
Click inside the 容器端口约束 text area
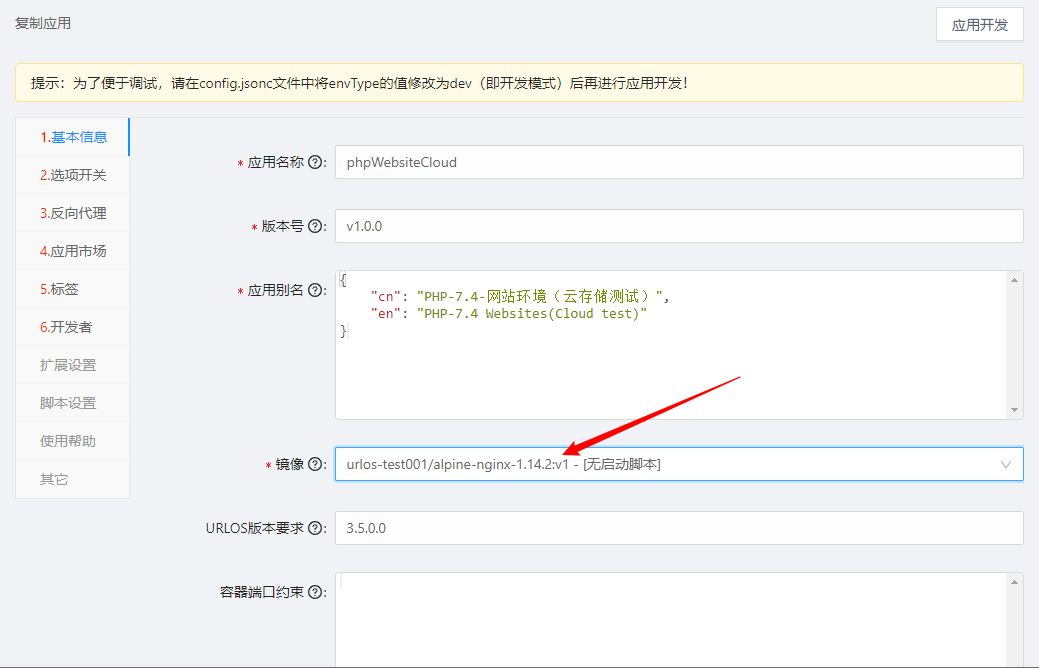[x=670, y=620]
